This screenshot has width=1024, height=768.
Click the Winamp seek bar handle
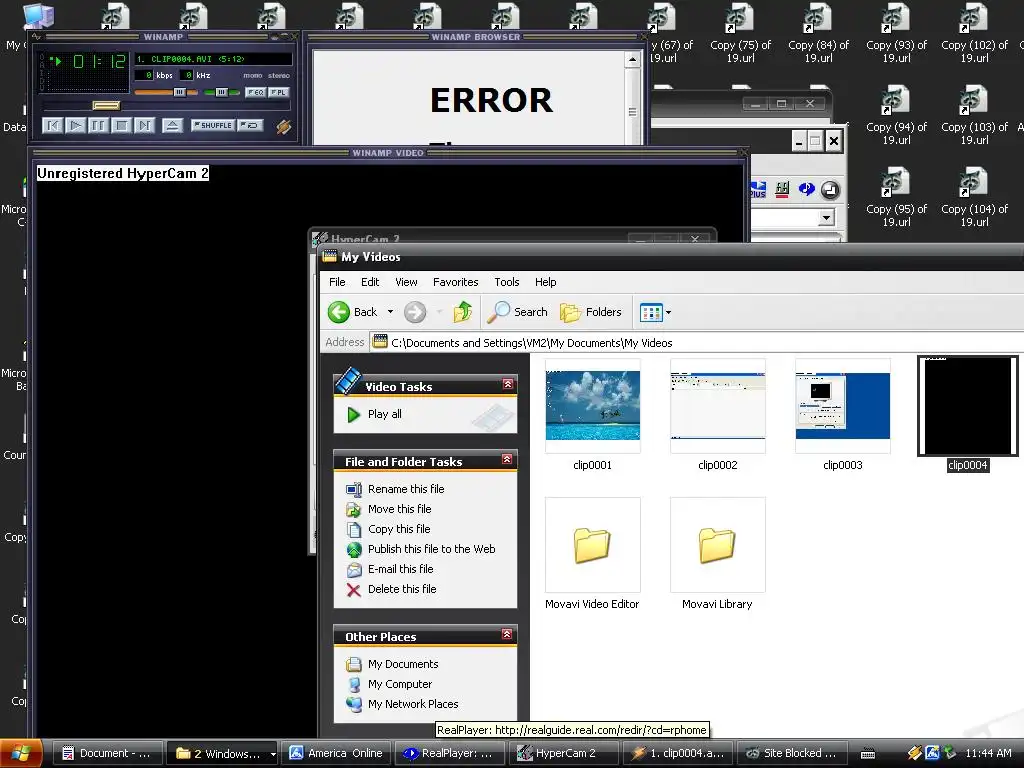click(106, 105)
